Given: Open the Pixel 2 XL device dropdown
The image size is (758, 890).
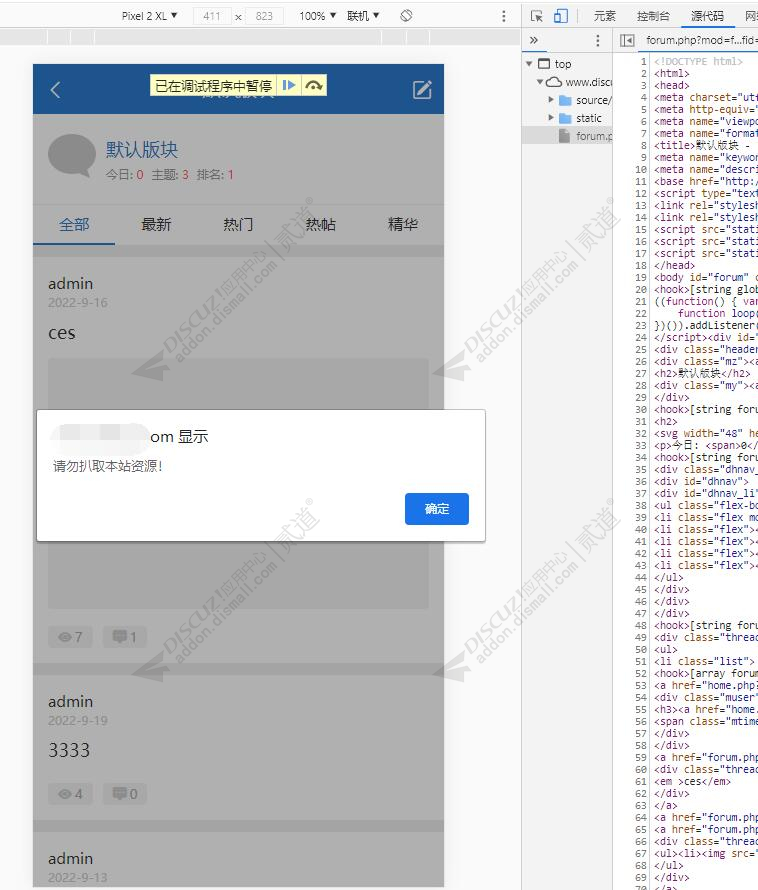Looking at the screenshot, I should coord(149,16).
